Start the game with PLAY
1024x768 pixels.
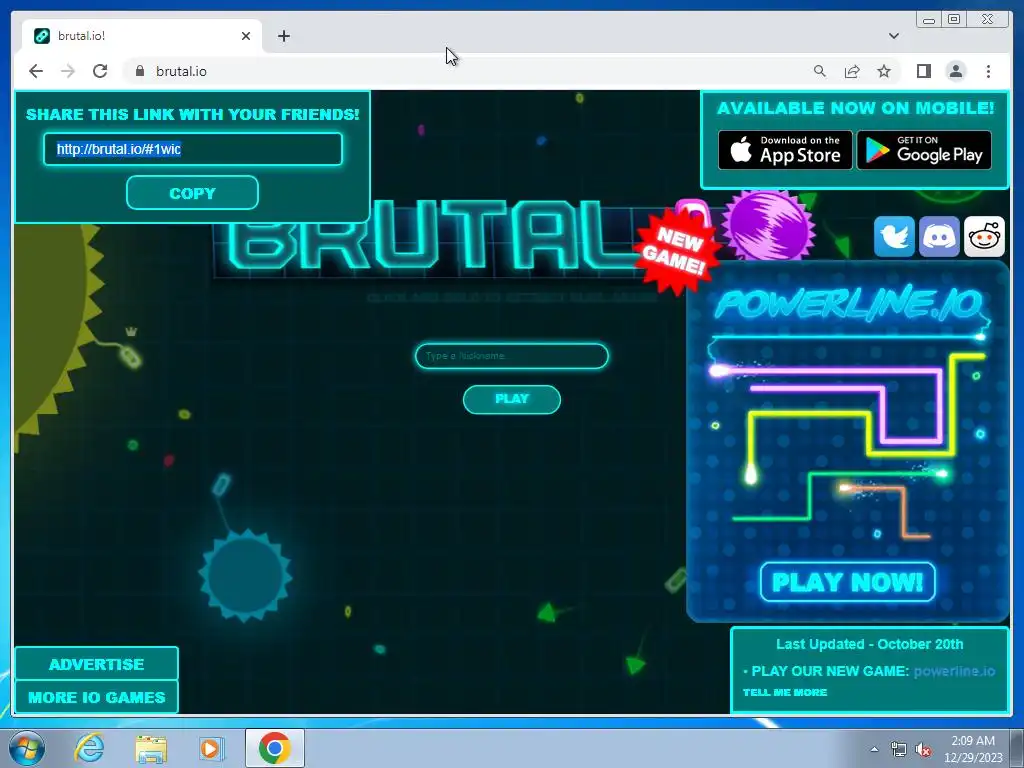[512, 399]
